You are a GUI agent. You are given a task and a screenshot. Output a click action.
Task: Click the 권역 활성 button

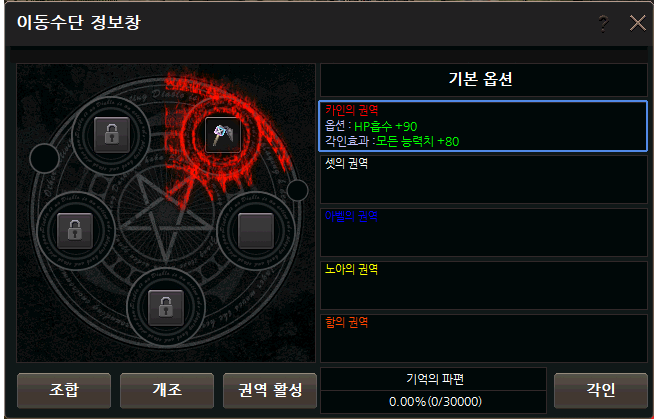coord(270,390)
